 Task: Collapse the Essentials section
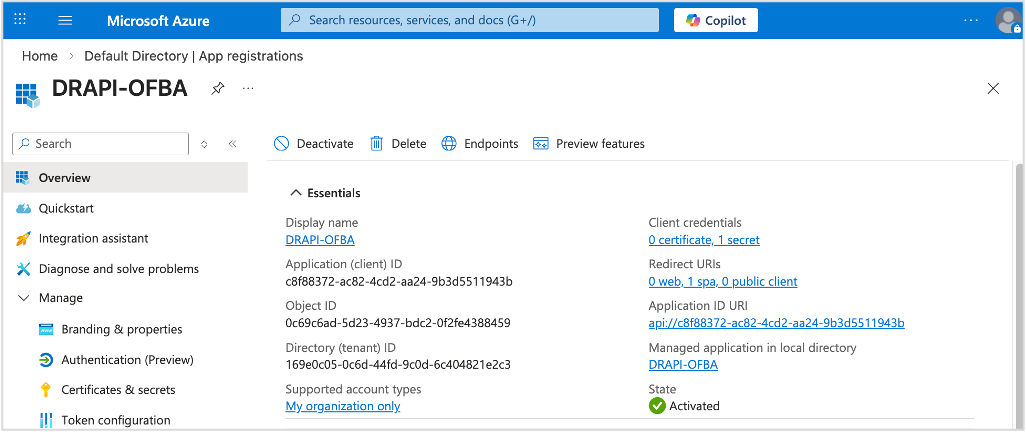325,193
